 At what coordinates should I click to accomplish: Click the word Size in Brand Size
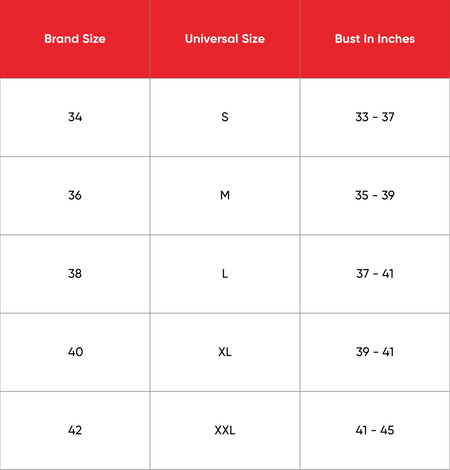click(x=94, y=39)
